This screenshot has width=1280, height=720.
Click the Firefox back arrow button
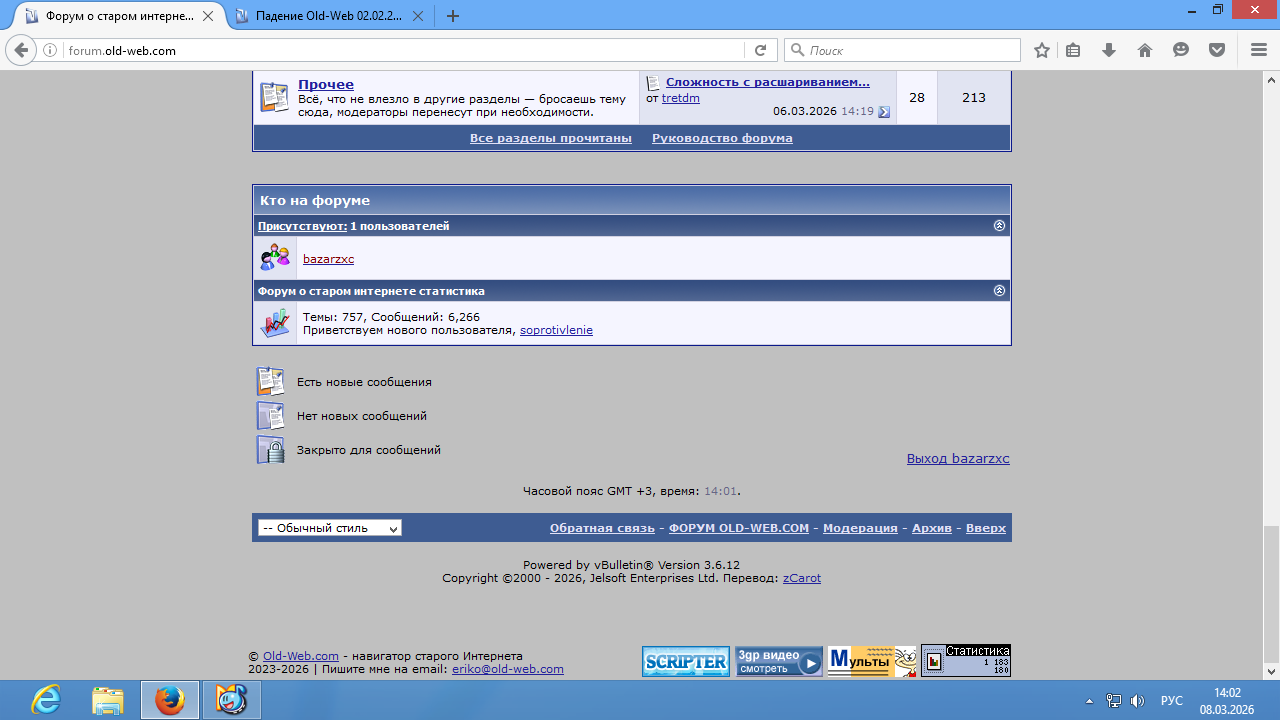tap(21, 50)
